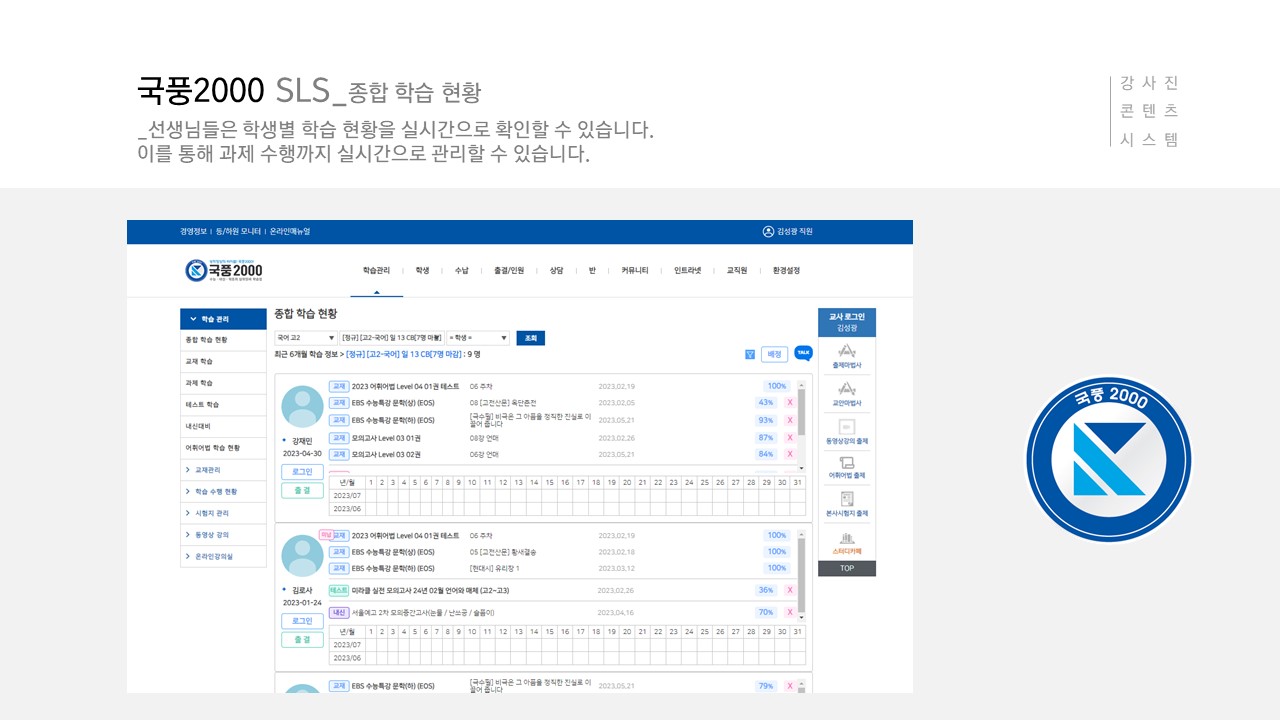Click the filter funnel icon beside 배정
Viewport: 1280px width, 720px height.
750,354
